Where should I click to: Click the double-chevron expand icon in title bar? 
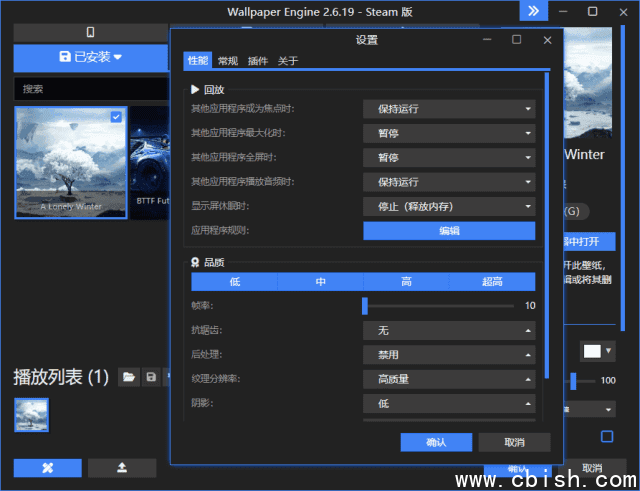tap(534, 11)
